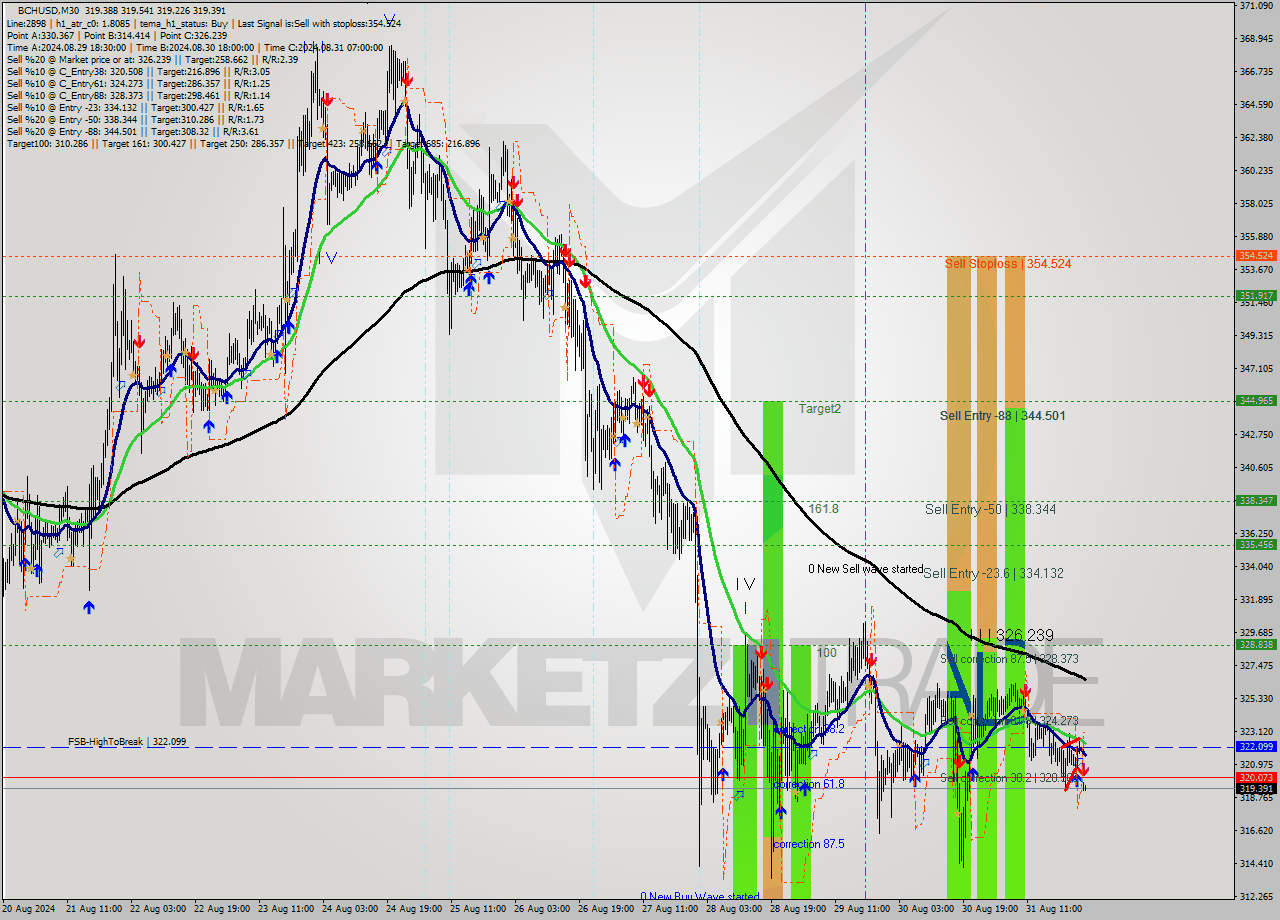Click the 'Sell Entry -50 | 338.344' label
The width and height of the screenshot is (1280, 920).
(990, 510)
